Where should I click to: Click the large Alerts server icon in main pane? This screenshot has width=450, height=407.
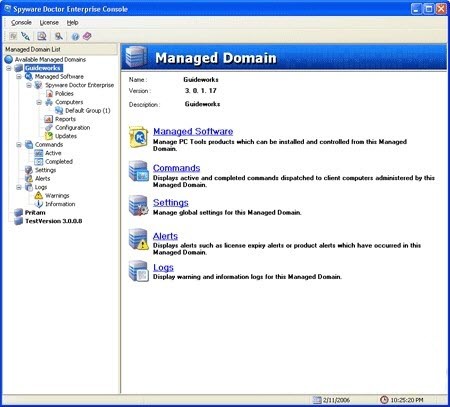pos(139,239)
